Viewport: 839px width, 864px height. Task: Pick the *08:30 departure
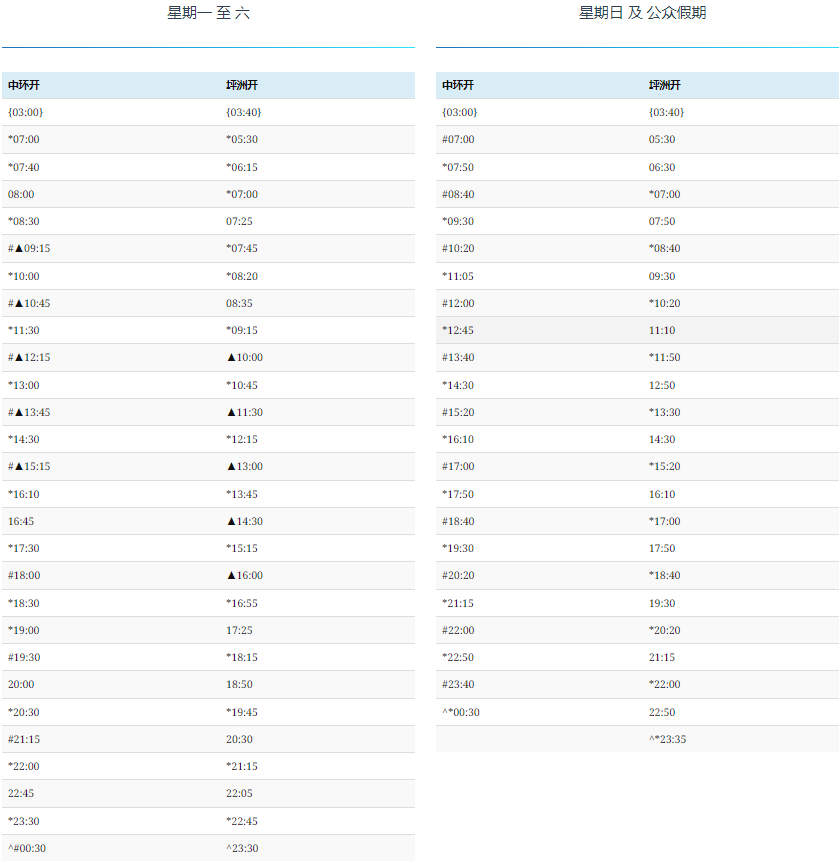click(24, 221)
